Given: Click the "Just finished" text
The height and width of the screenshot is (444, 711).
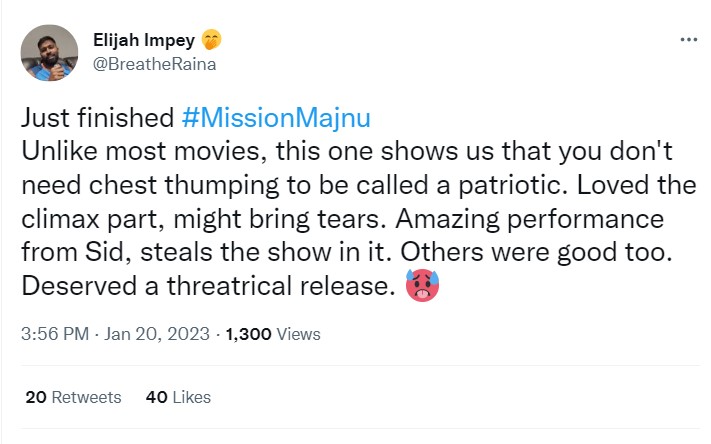Looking at the screenshot, I should tap(98, 117).
